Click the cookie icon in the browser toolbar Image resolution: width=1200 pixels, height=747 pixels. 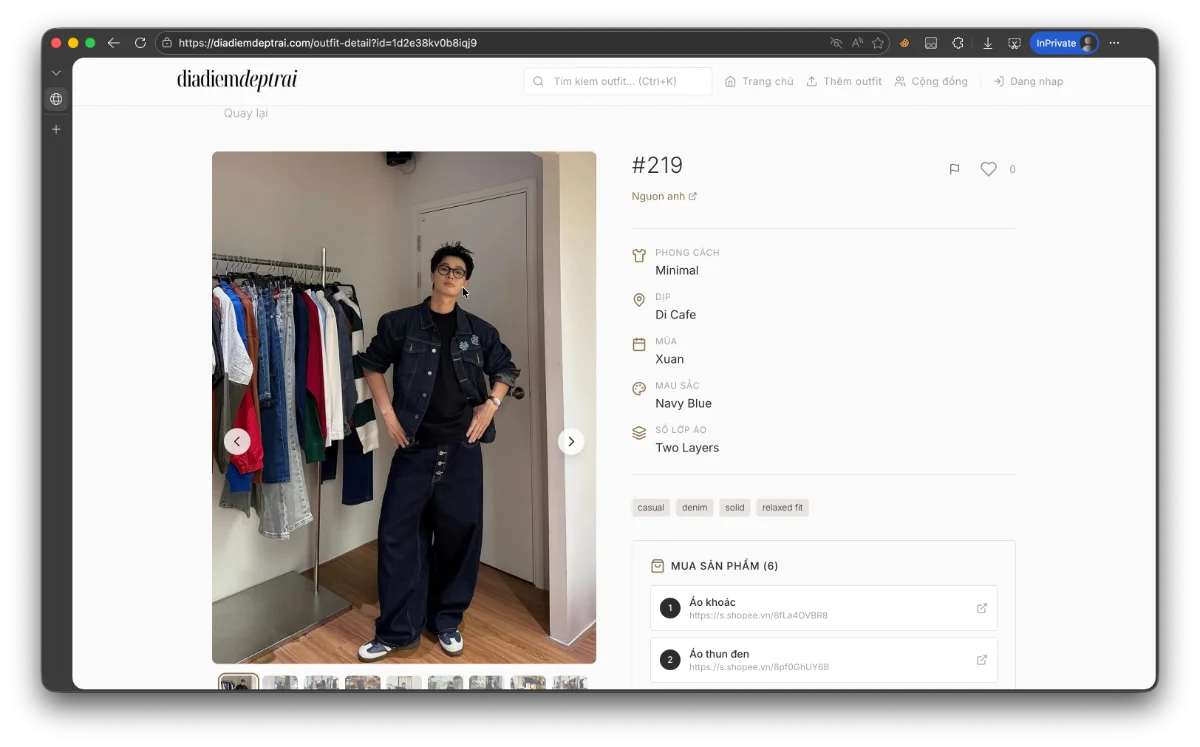[x=904, y=42]
